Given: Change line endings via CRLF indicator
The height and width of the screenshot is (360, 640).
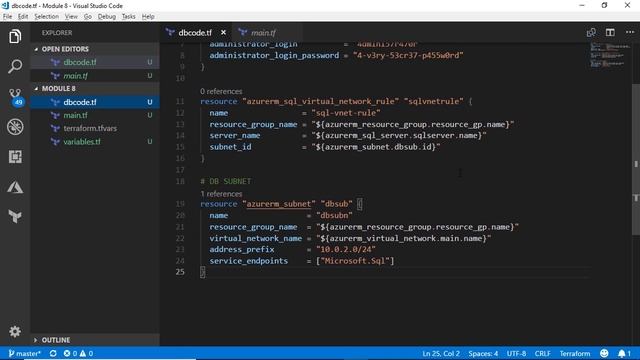Looking at the screenshot, I should click(x=542, y=353).
